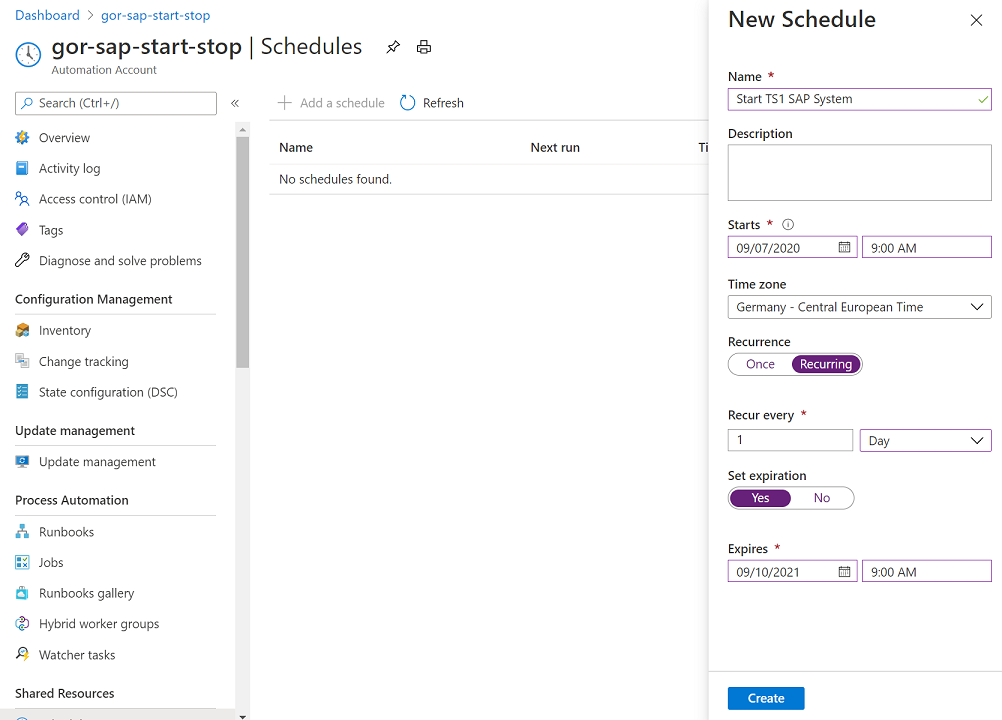Expand the Time zone dropdown
This screenshot has height=720, width=1002.
pos(859,307)
